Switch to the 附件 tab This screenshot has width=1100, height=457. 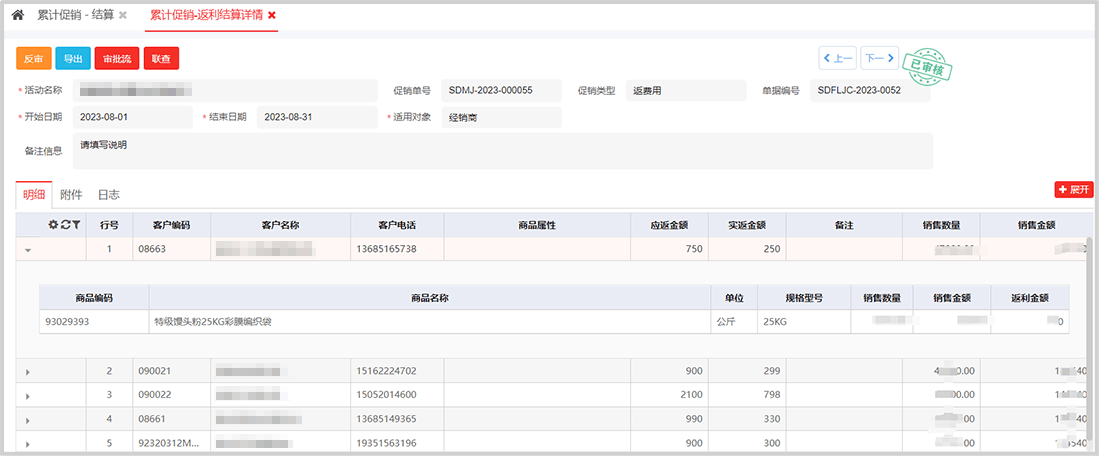[x=71, y=195]
